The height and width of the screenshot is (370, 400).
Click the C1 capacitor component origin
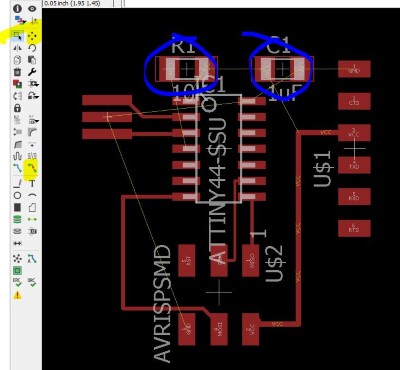coord(282,69)
